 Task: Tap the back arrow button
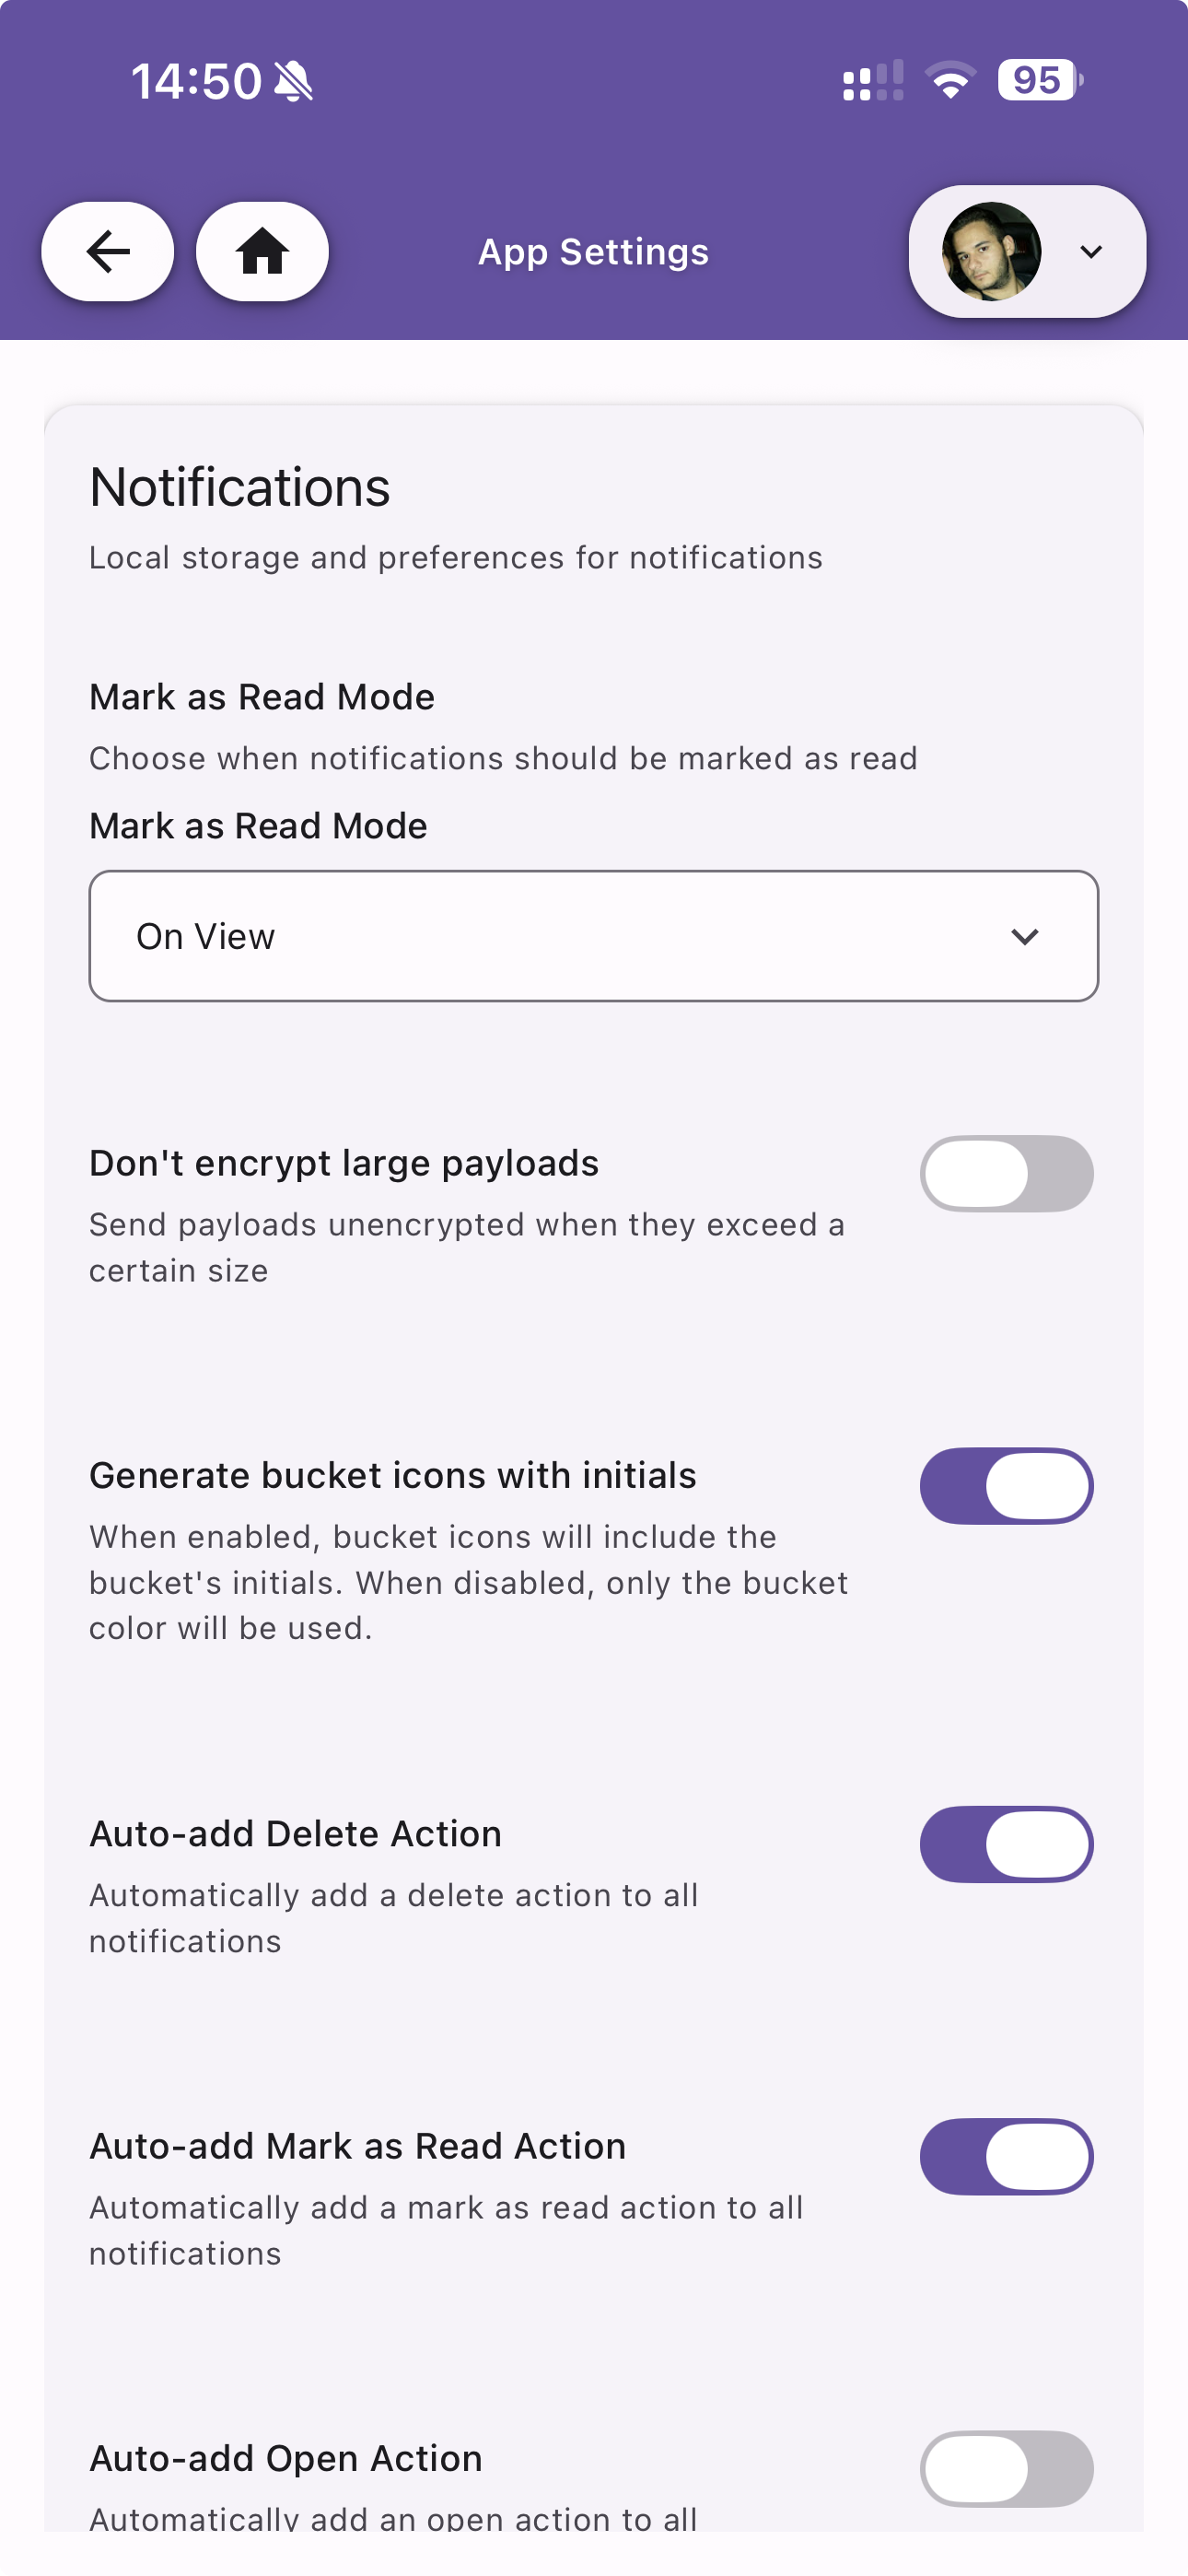[107, 251]
